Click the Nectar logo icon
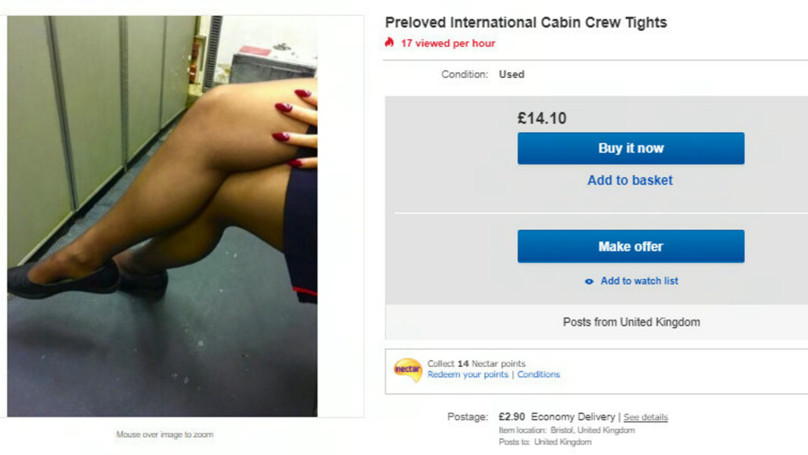The width and height of the screenshot is (808, 455). (x=408, y=369)
